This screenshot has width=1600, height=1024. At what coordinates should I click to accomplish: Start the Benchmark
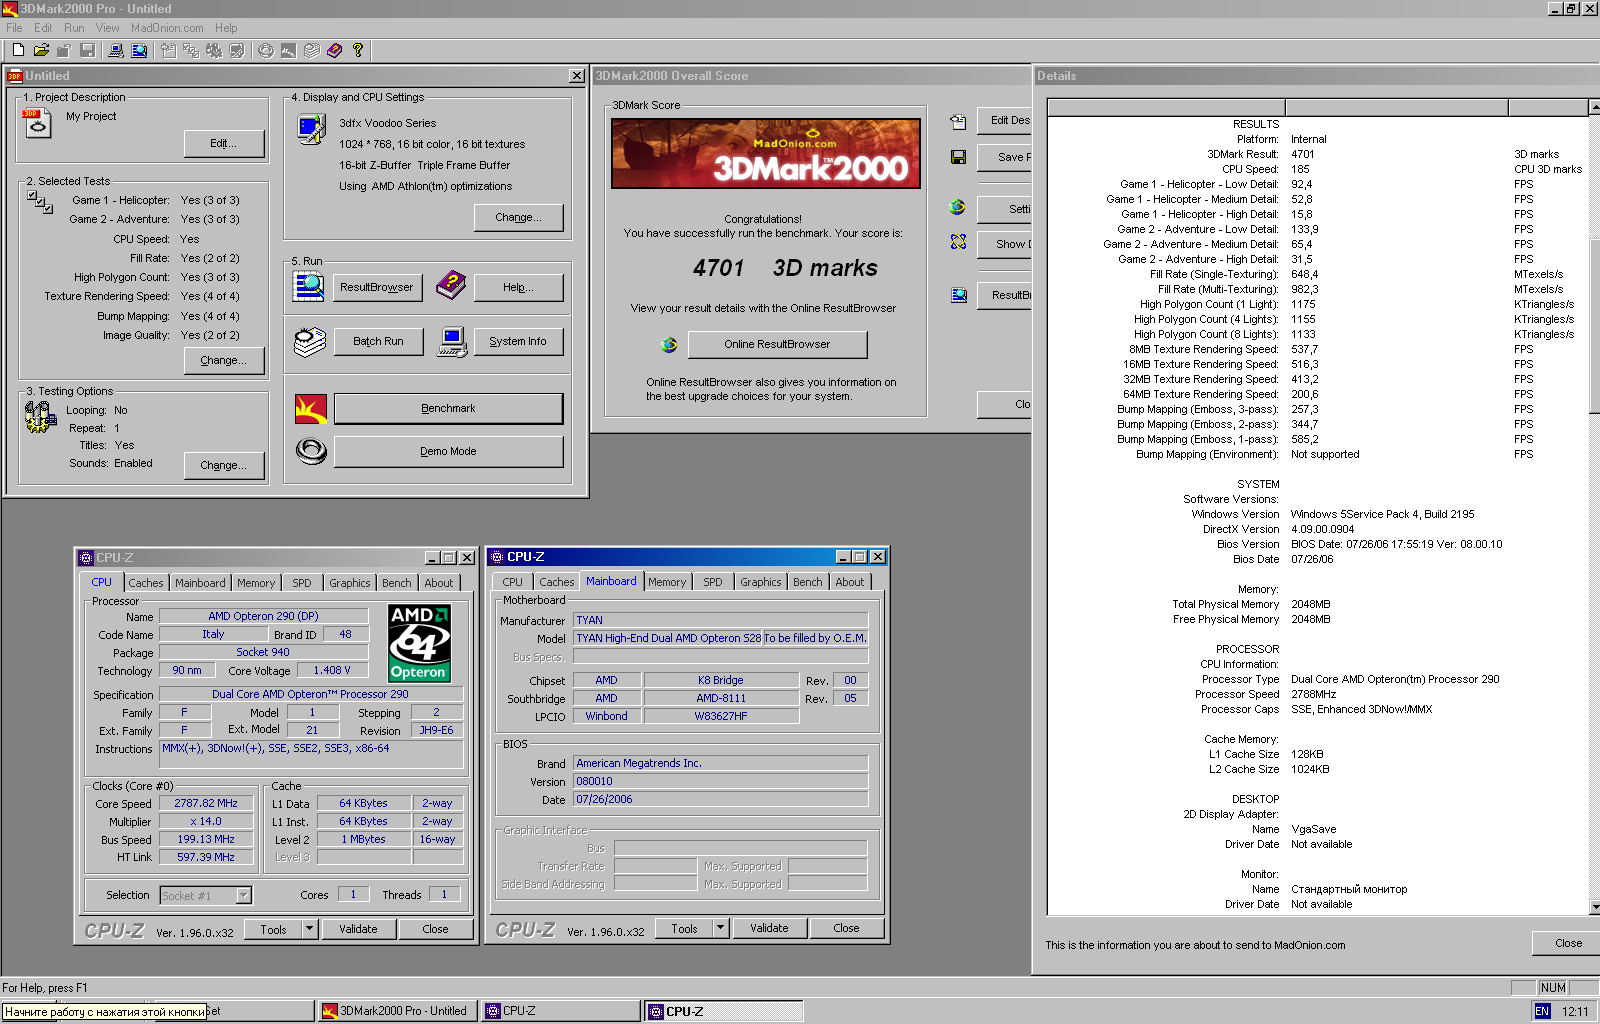click(x=448, y=409)
